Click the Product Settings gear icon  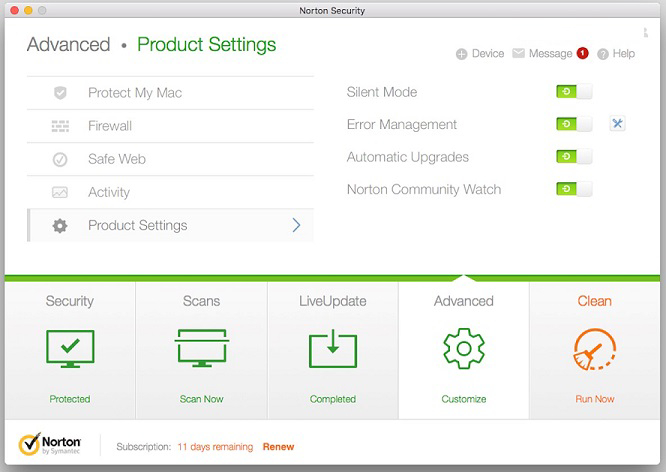pyautogui.click(x=60, y=226)
